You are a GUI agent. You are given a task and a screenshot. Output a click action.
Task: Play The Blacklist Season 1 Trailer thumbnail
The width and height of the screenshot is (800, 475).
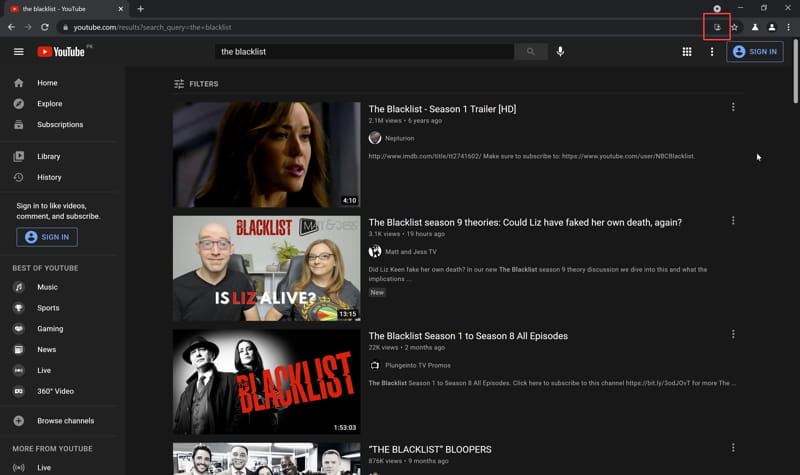click(266, 155)
